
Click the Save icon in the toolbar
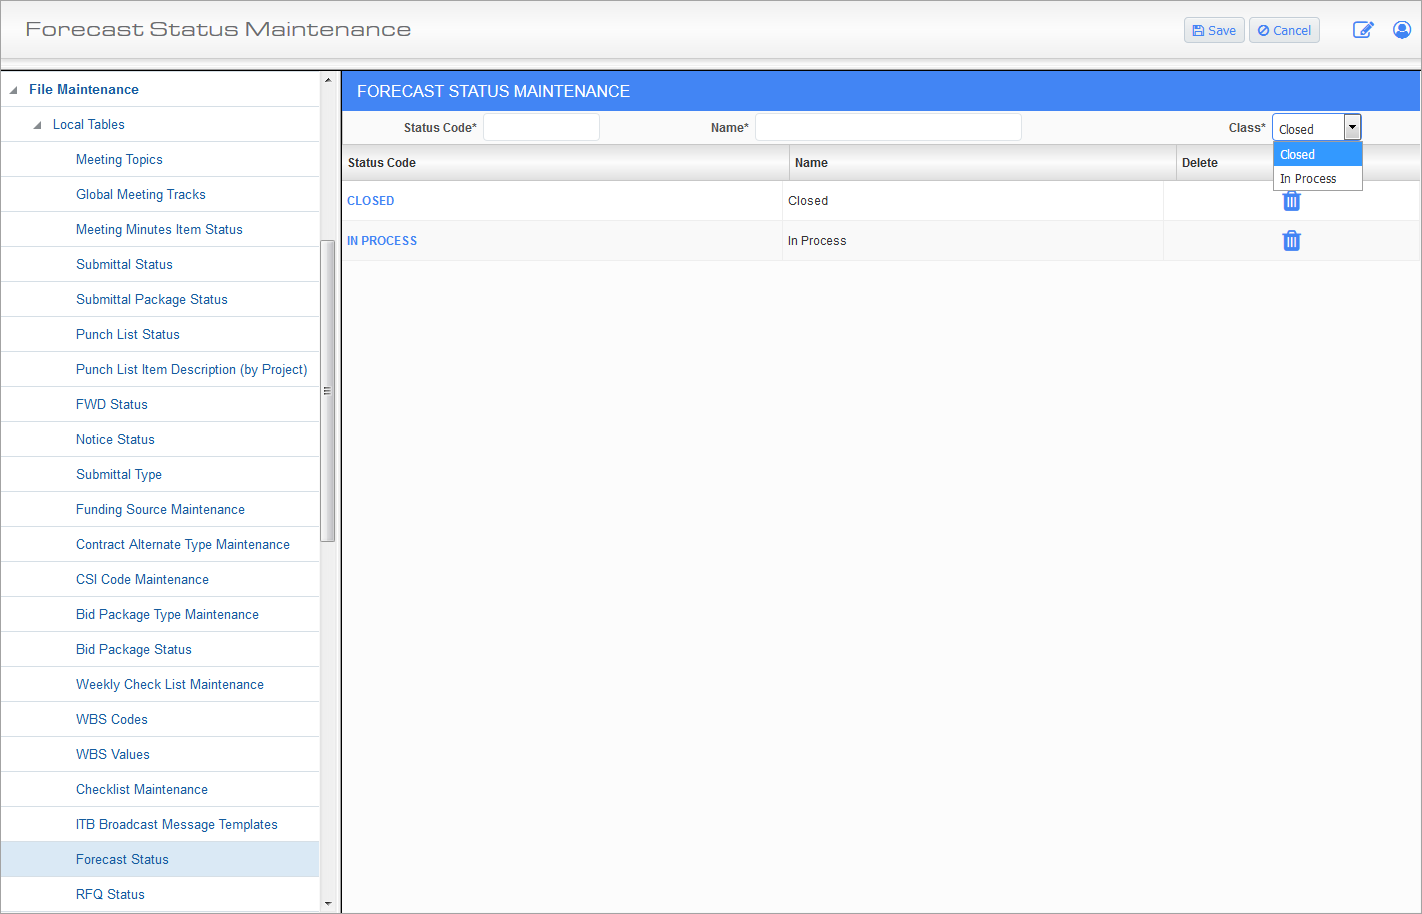coord(1213,30)
